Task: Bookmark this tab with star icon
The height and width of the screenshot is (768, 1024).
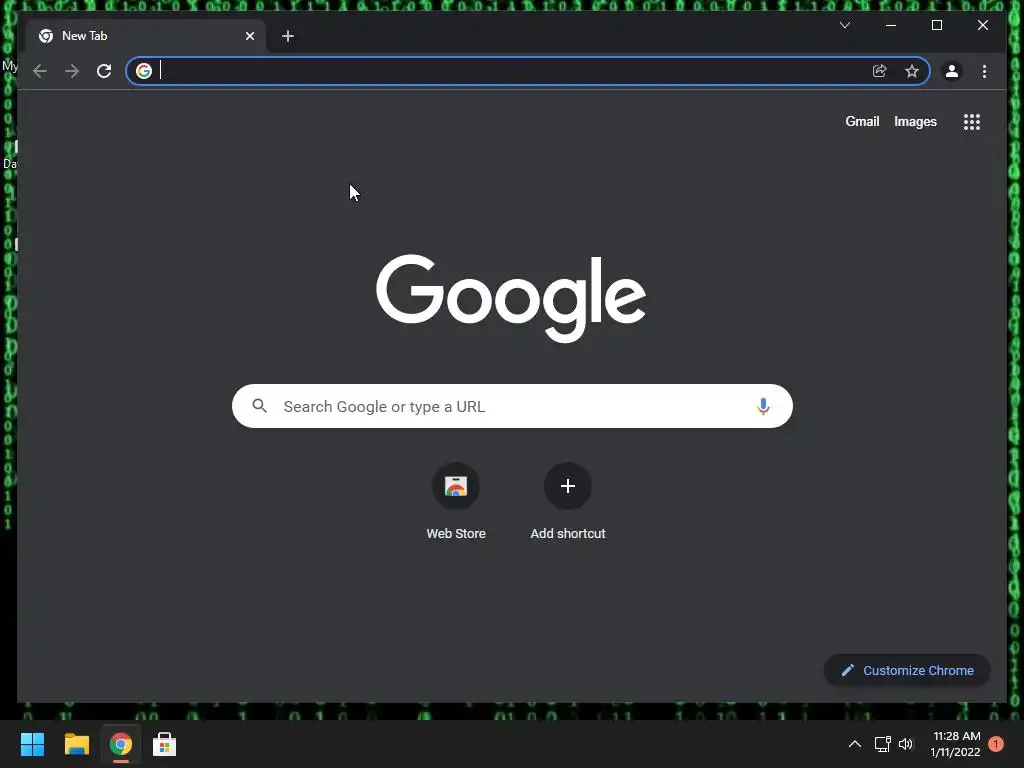Action: [912, 71]
